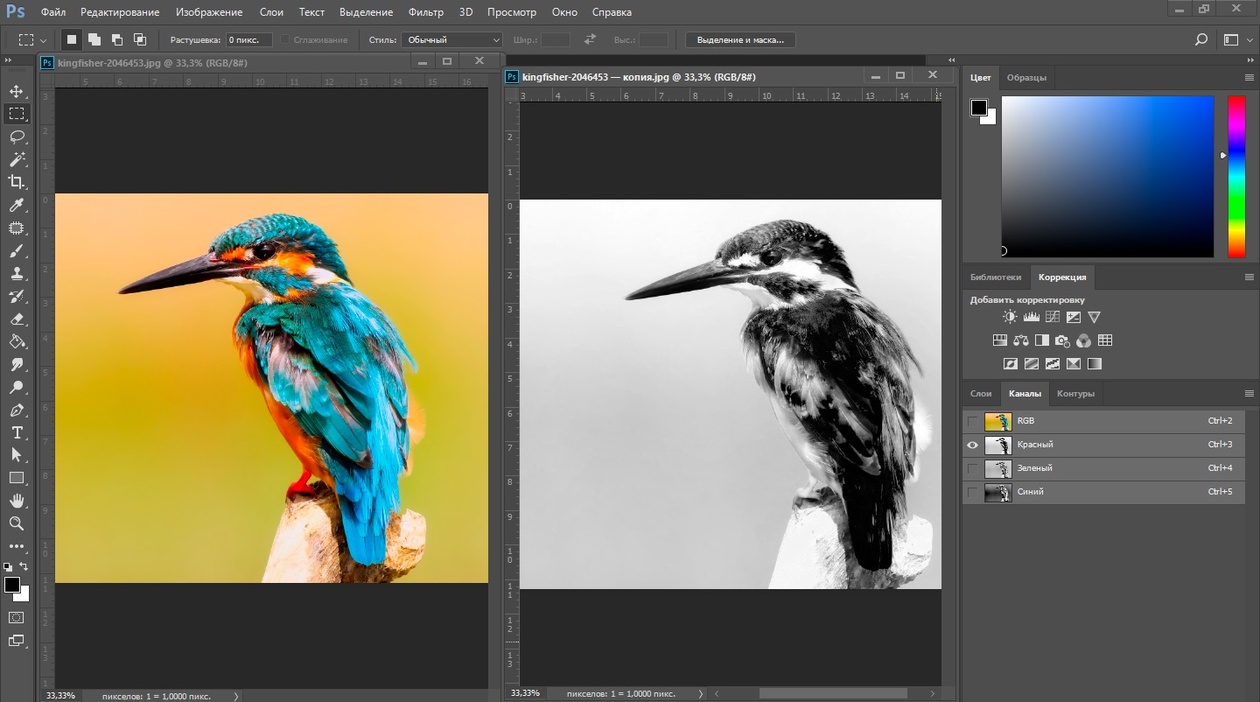Open the search magnifier in options bar

point(1201,40)
